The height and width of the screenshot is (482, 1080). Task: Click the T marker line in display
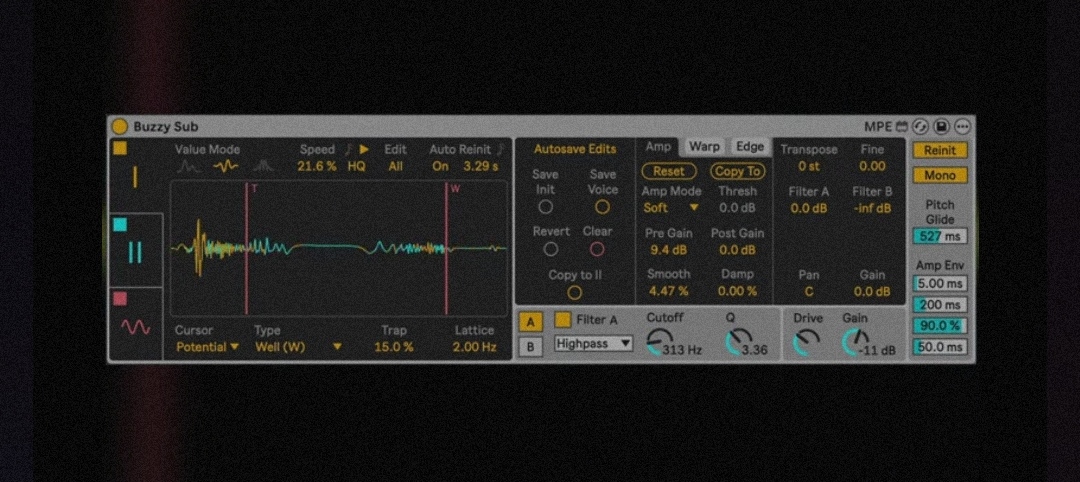247,249
